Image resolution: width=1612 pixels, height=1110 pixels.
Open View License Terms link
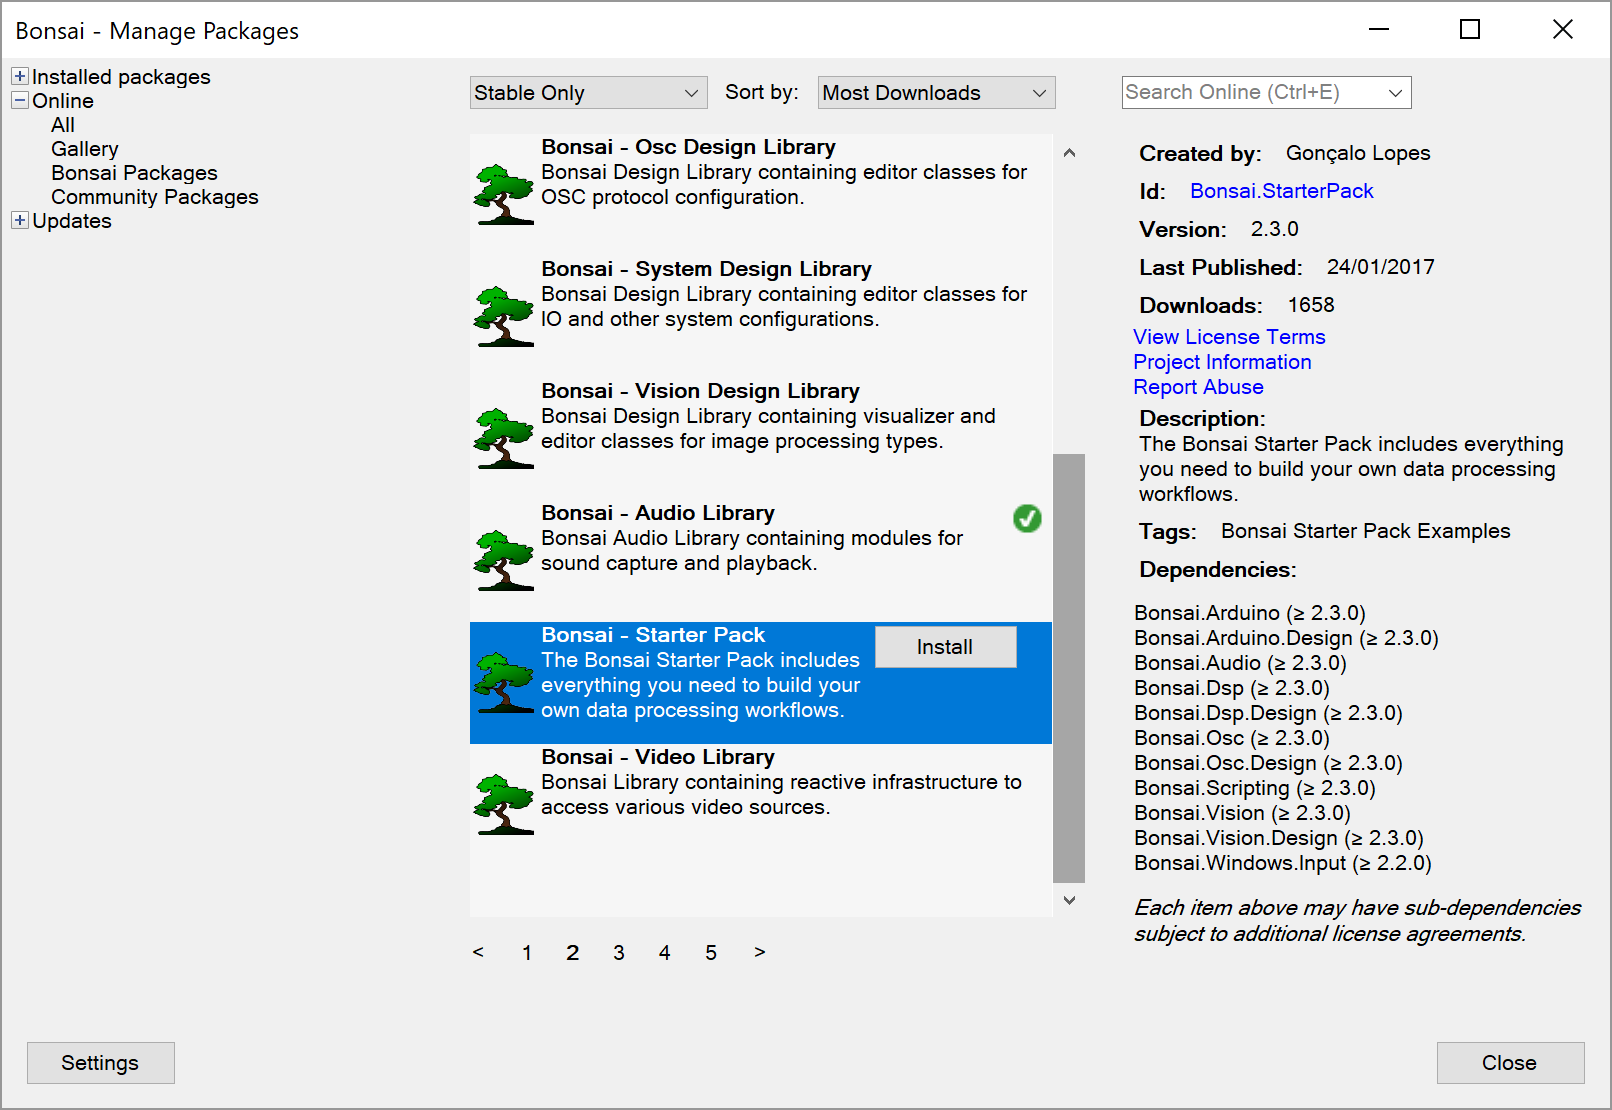click(1228, 337)
